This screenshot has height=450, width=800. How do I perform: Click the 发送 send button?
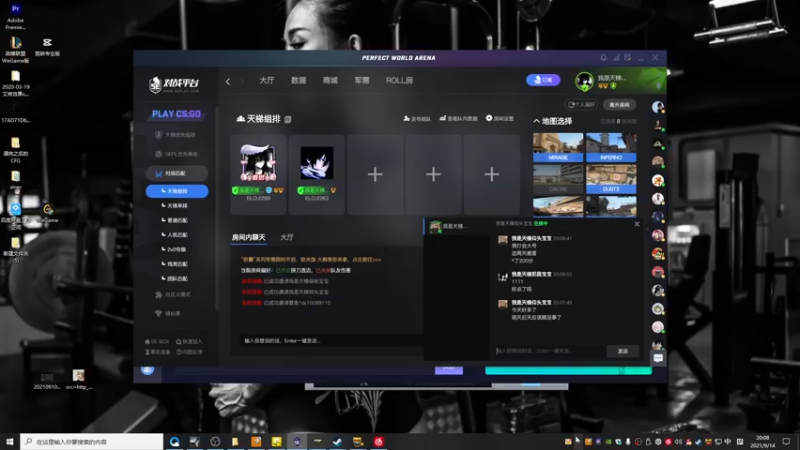coord(623,351)
